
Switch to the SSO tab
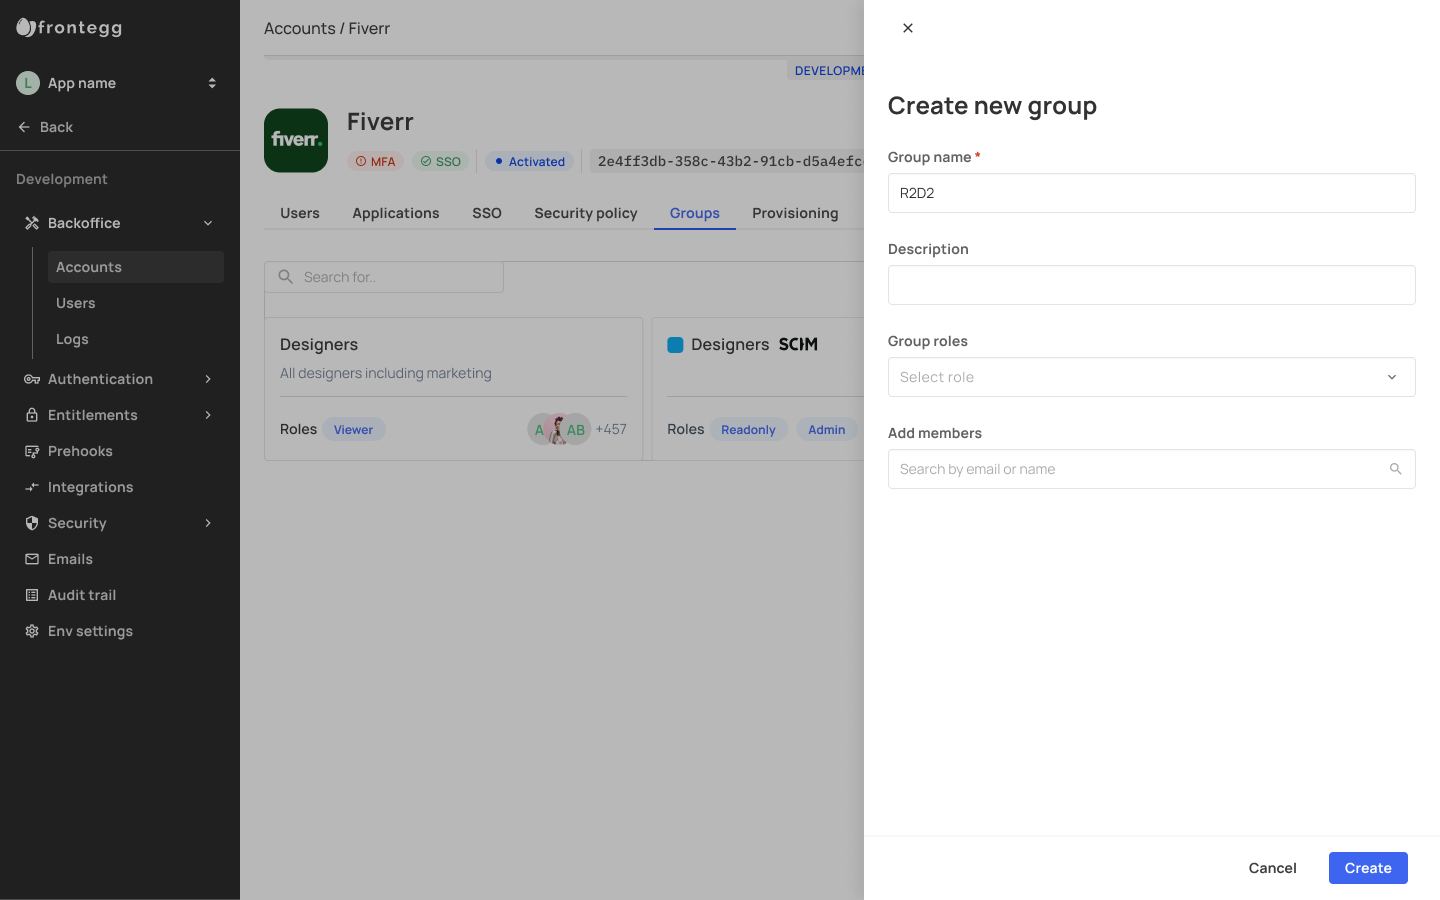pos(487,213)
